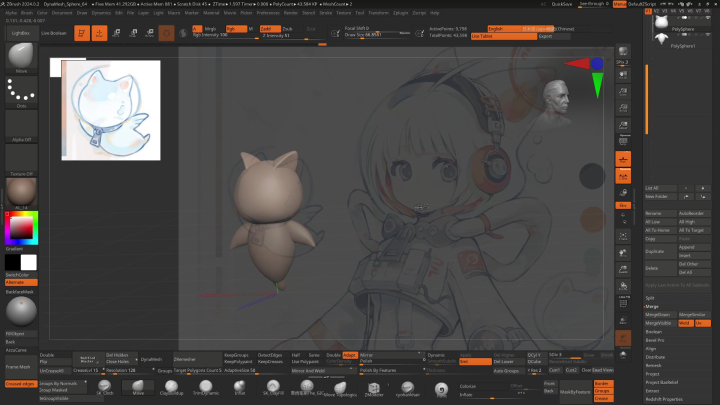720x405 pixels.
Task: Select the Draw mode icon
Action: pos(101,33)
